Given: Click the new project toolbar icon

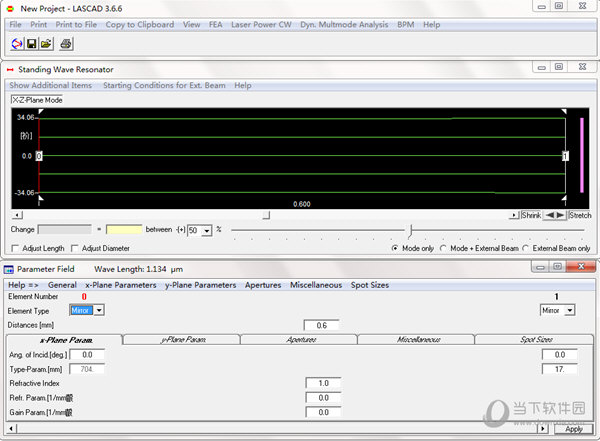Looking at the screenshot, I should (x=17, y=44).
